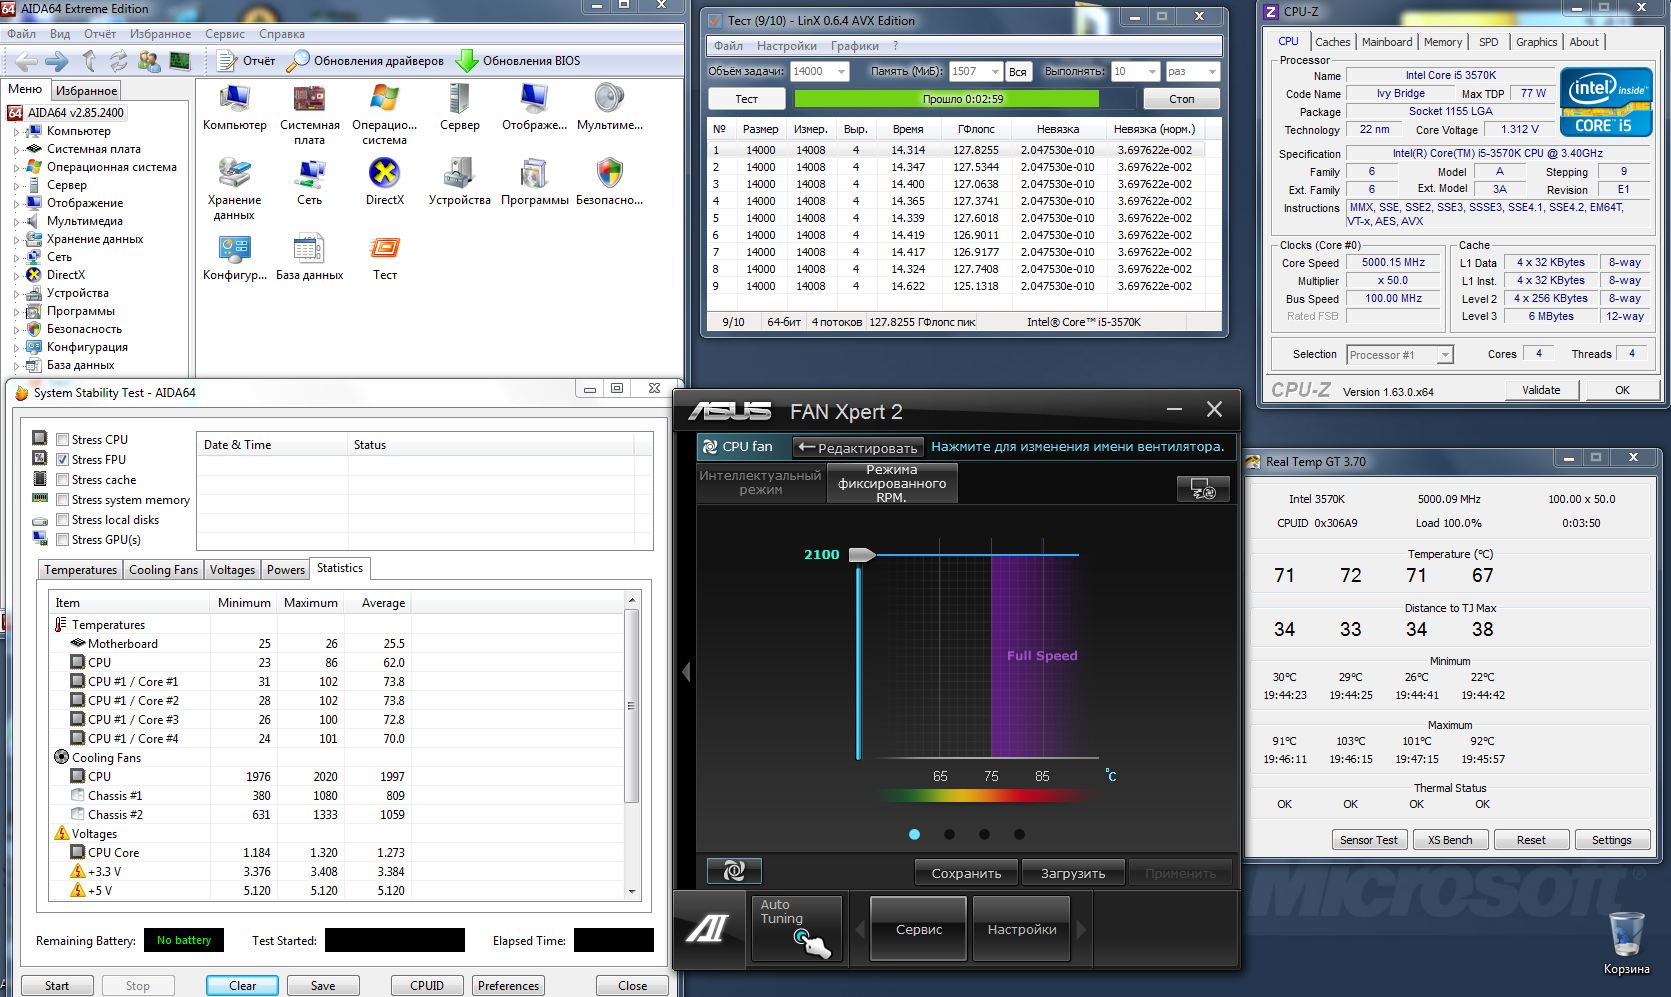Image resolution: width=1671 pixels, height=997 pixels.
Task: Enable the Stress local disks checkbox
Action: tap(63, 520)
